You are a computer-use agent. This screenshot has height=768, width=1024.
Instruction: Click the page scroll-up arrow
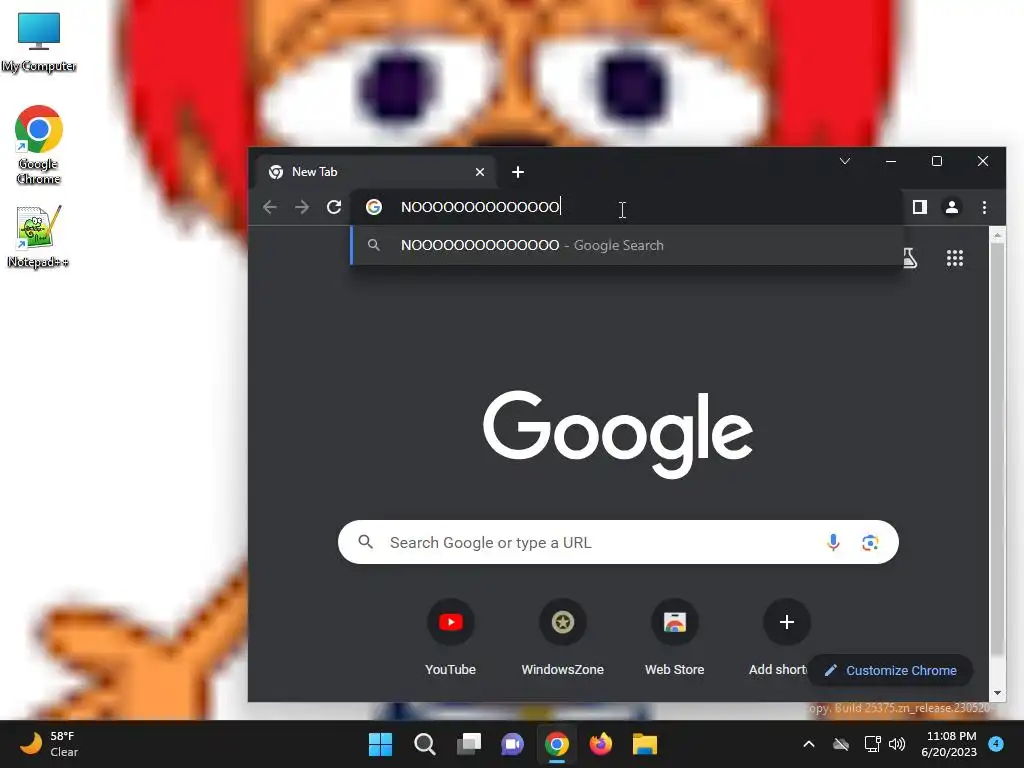[997, 234]
